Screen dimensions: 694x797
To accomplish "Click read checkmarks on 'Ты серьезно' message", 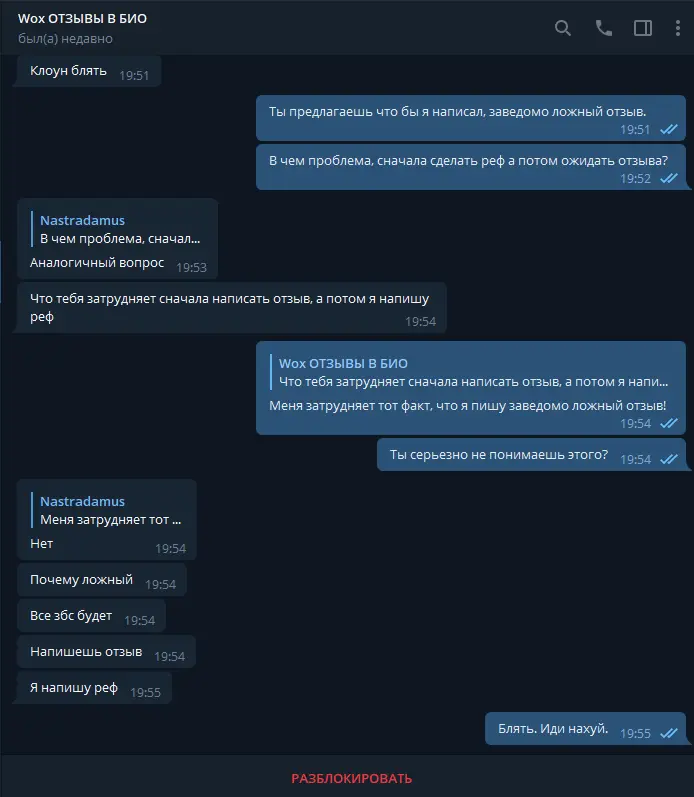I will [669, 459].
